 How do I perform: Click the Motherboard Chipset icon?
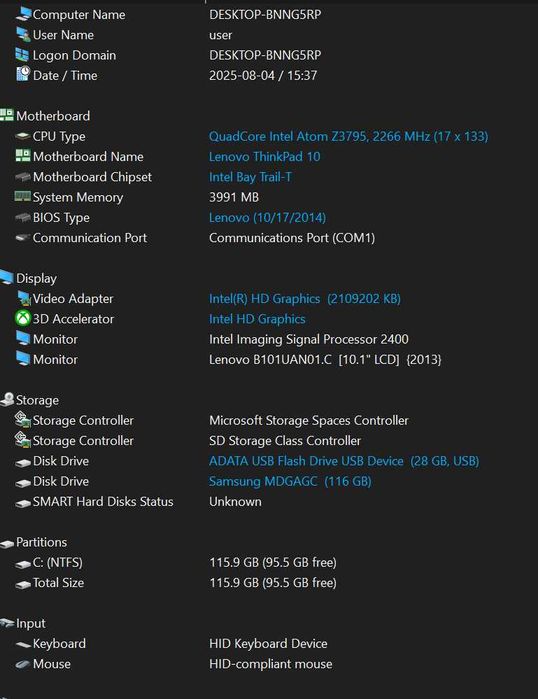[x=23, y=177]
